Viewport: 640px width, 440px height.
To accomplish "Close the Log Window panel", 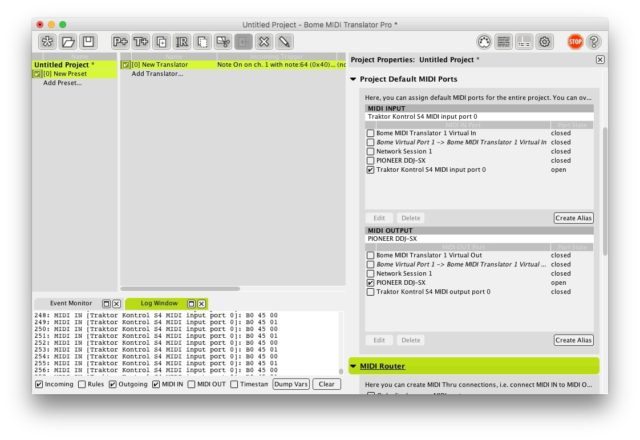I will click(x=202, y=304).
